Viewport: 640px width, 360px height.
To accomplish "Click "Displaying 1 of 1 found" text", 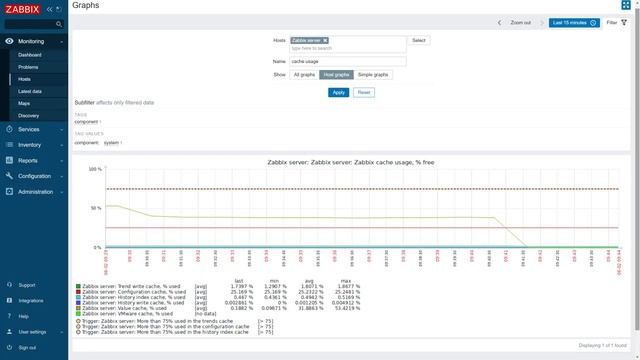I will coord(602,345).
